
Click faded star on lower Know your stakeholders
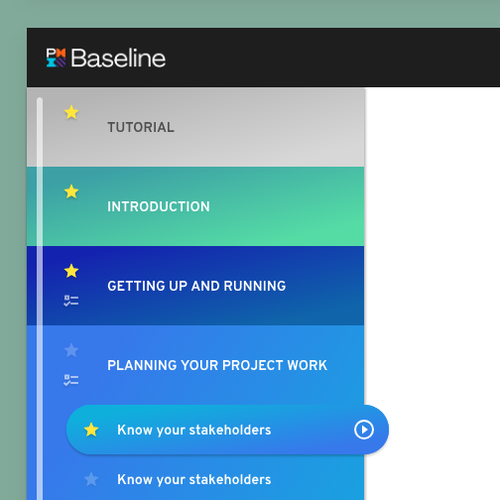pos(91,479)
